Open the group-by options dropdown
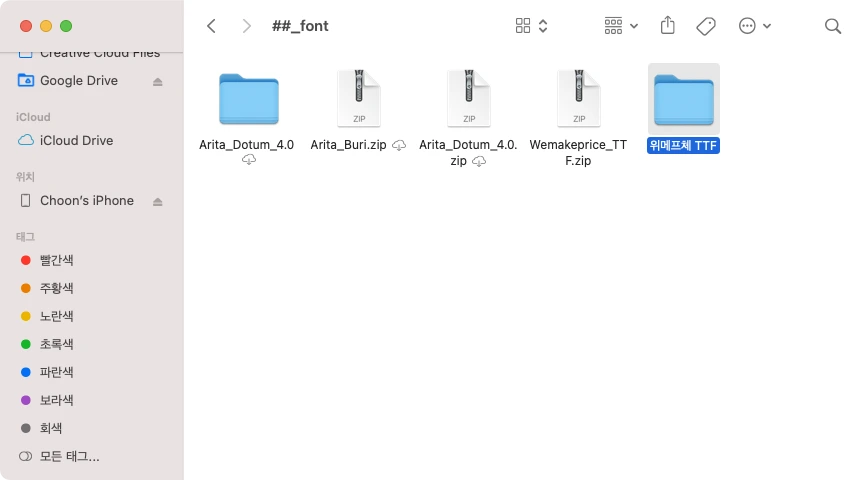 point(621,26)
